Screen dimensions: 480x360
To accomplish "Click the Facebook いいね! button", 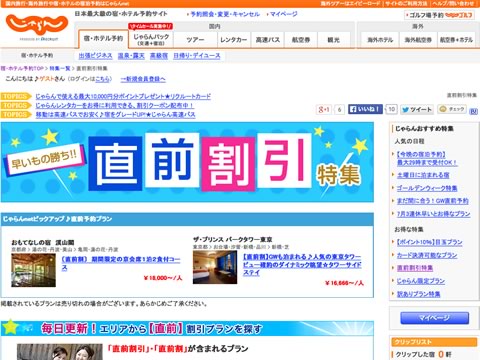I will pyautogui.click(x=365, y=109).
